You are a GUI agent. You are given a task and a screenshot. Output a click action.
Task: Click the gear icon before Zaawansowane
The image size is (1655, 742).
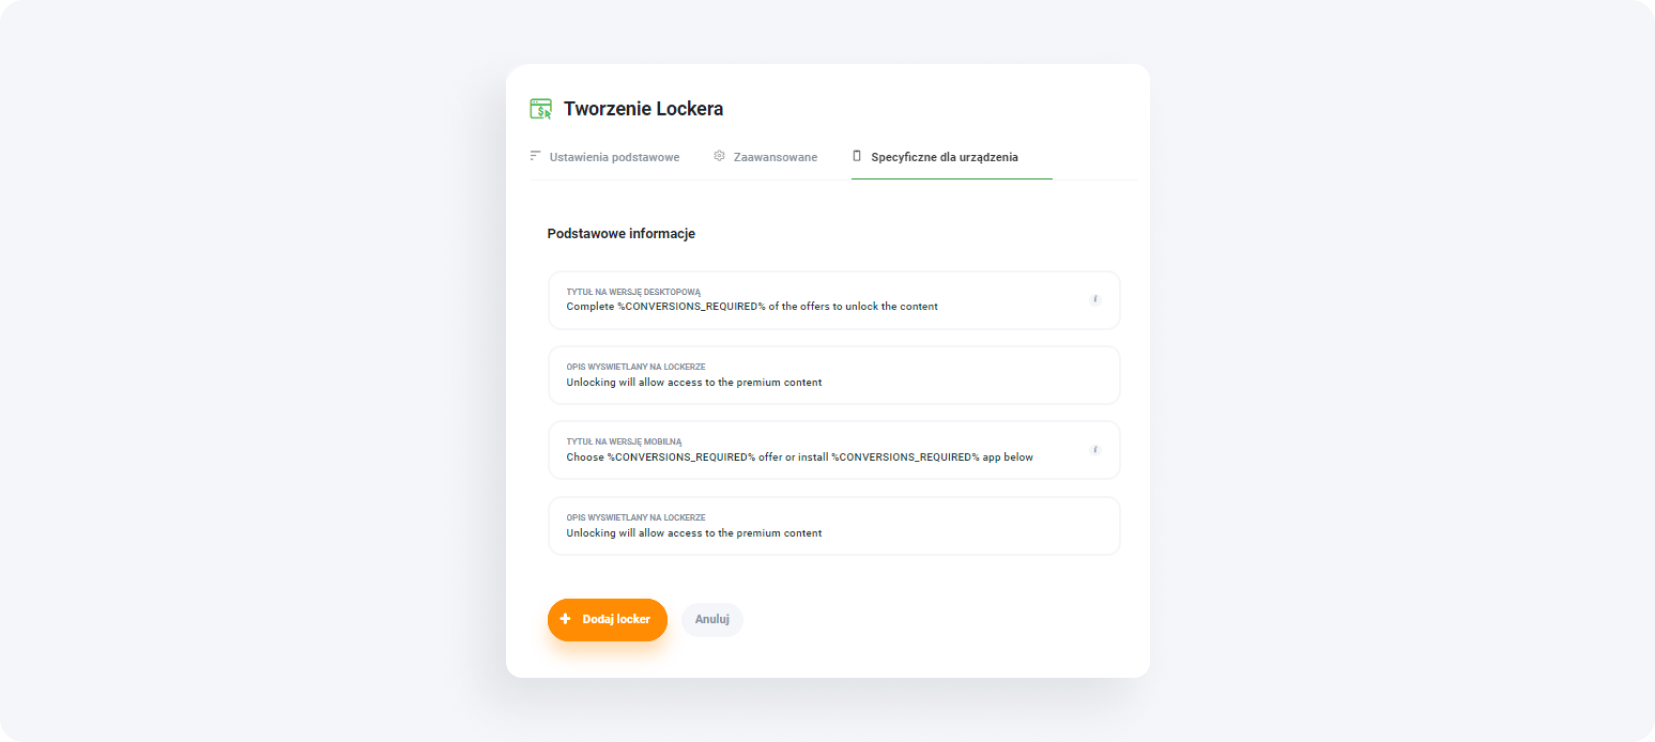pyautogui.click(x=719, y=156)
